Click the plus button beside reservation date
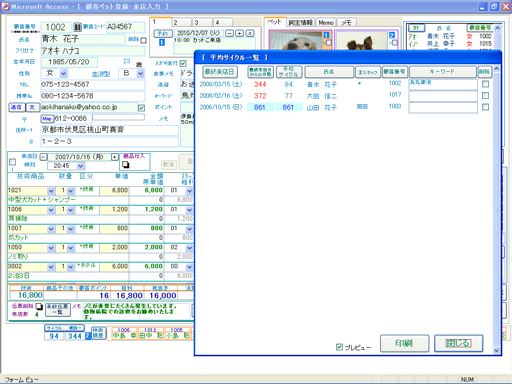 [240, 33]
